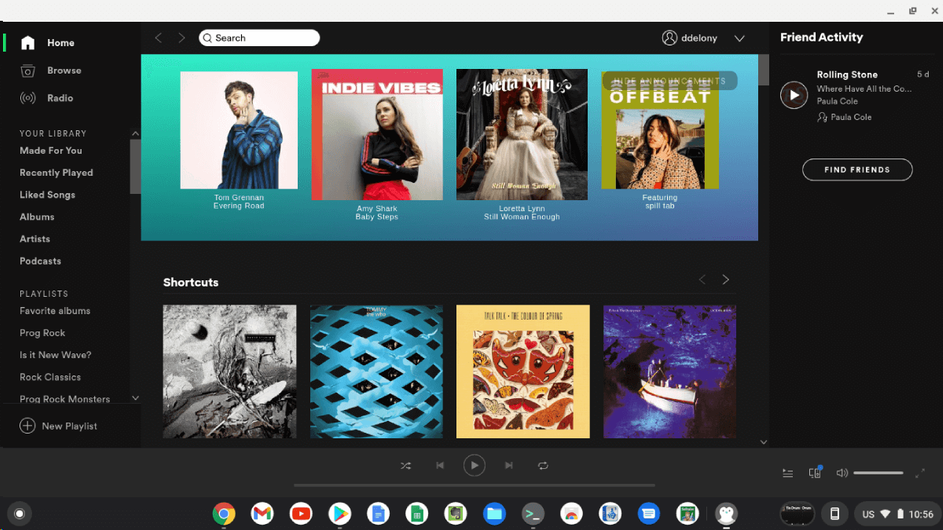The width and height of the screenshot is (943, 530).
Task: Open the Prog Rock playlist
Action: point(42,333)
